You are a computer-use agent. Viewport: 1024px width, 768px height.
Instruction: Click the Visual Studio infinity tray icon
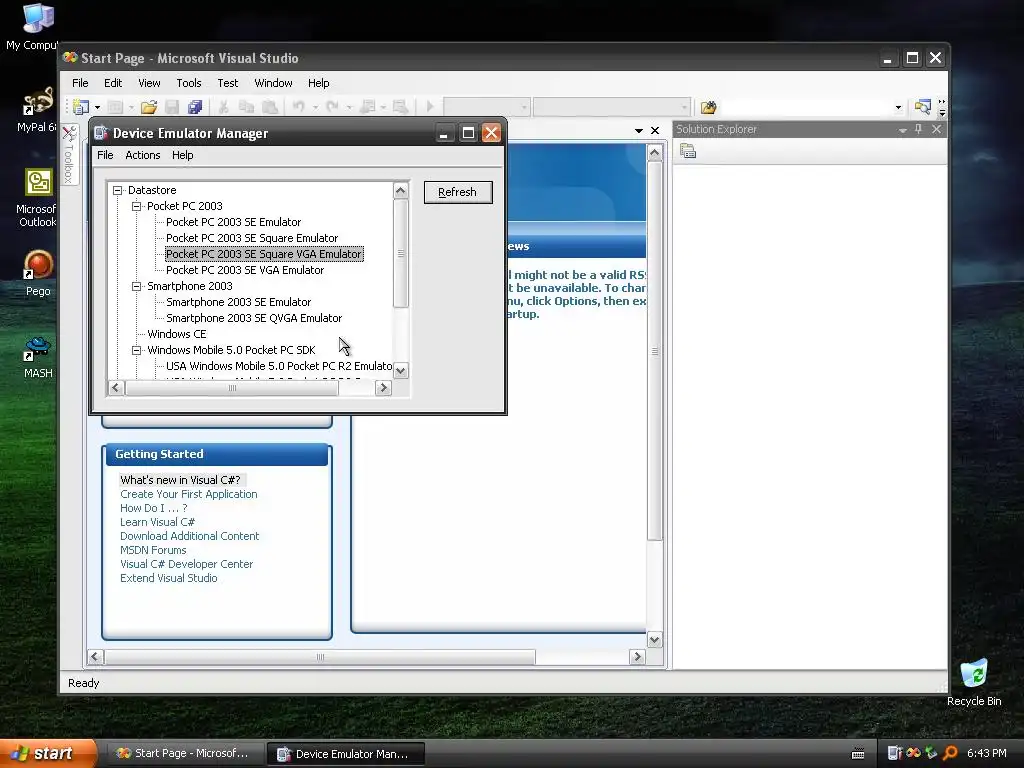tap(913, 753)
